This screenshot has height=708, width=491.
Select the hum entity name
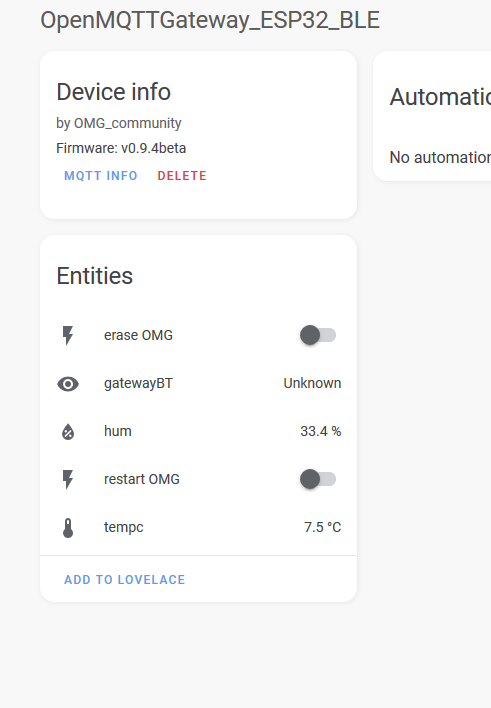coord(118,431)
